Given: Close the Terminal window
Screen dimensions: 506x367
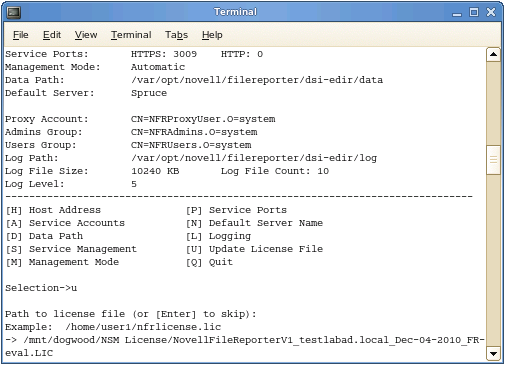Looking at the screenshot, I should (491, 12).
